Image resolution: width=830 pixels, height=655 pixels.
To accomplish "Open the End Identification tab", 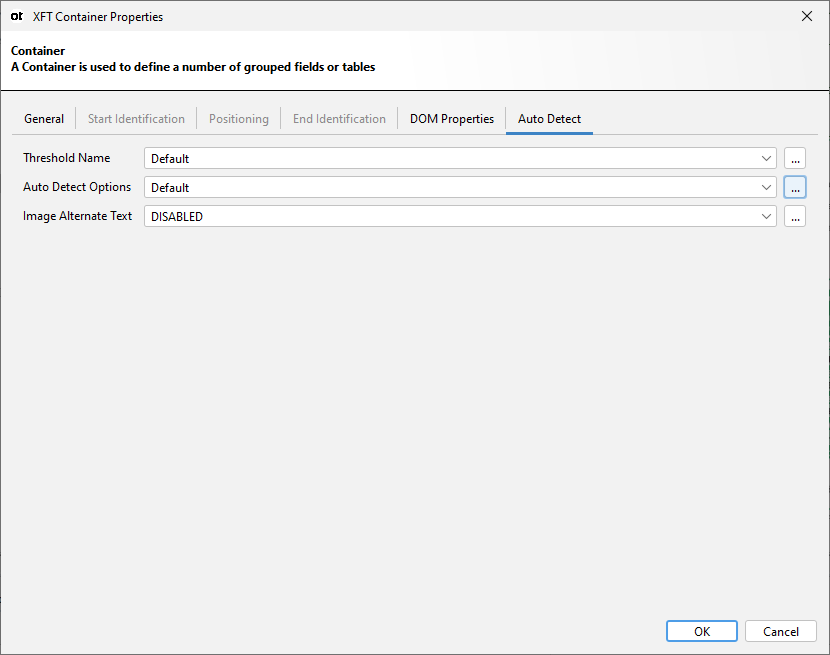I will click(x=339, y=118).
